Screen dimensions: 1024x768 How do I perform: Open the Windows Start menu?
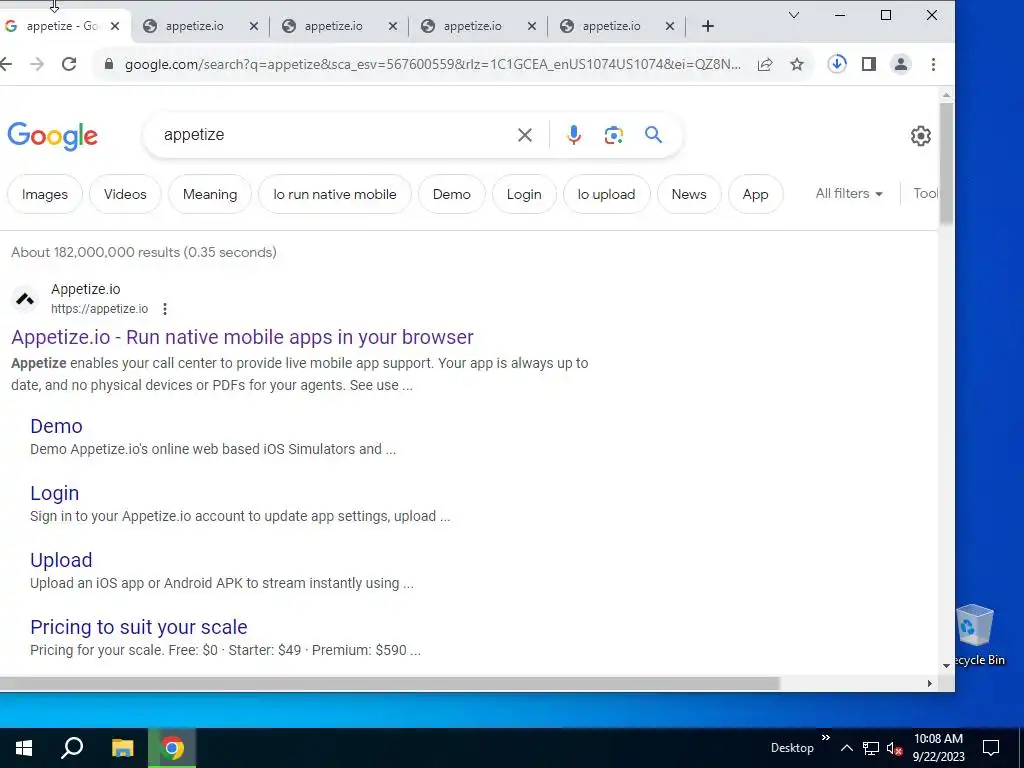click(x=24, y=748)
